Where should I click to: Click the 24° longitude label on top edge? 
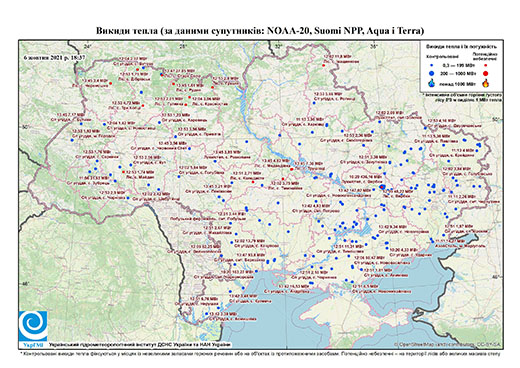pyautogui.click(x=88, y=46)
